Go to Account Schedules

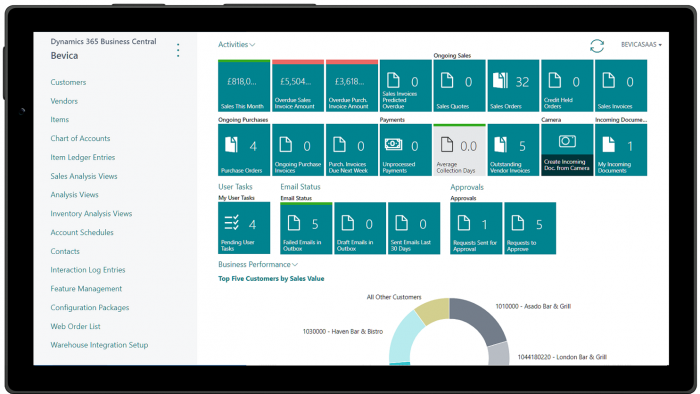(x=82, y=232)
